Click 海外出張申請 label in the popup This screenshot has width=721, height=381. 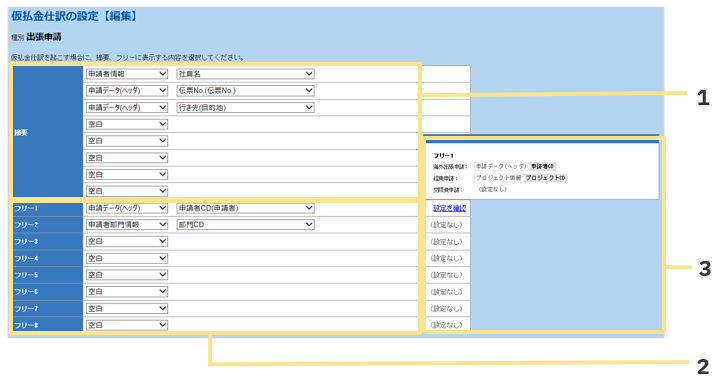[450, 166]
